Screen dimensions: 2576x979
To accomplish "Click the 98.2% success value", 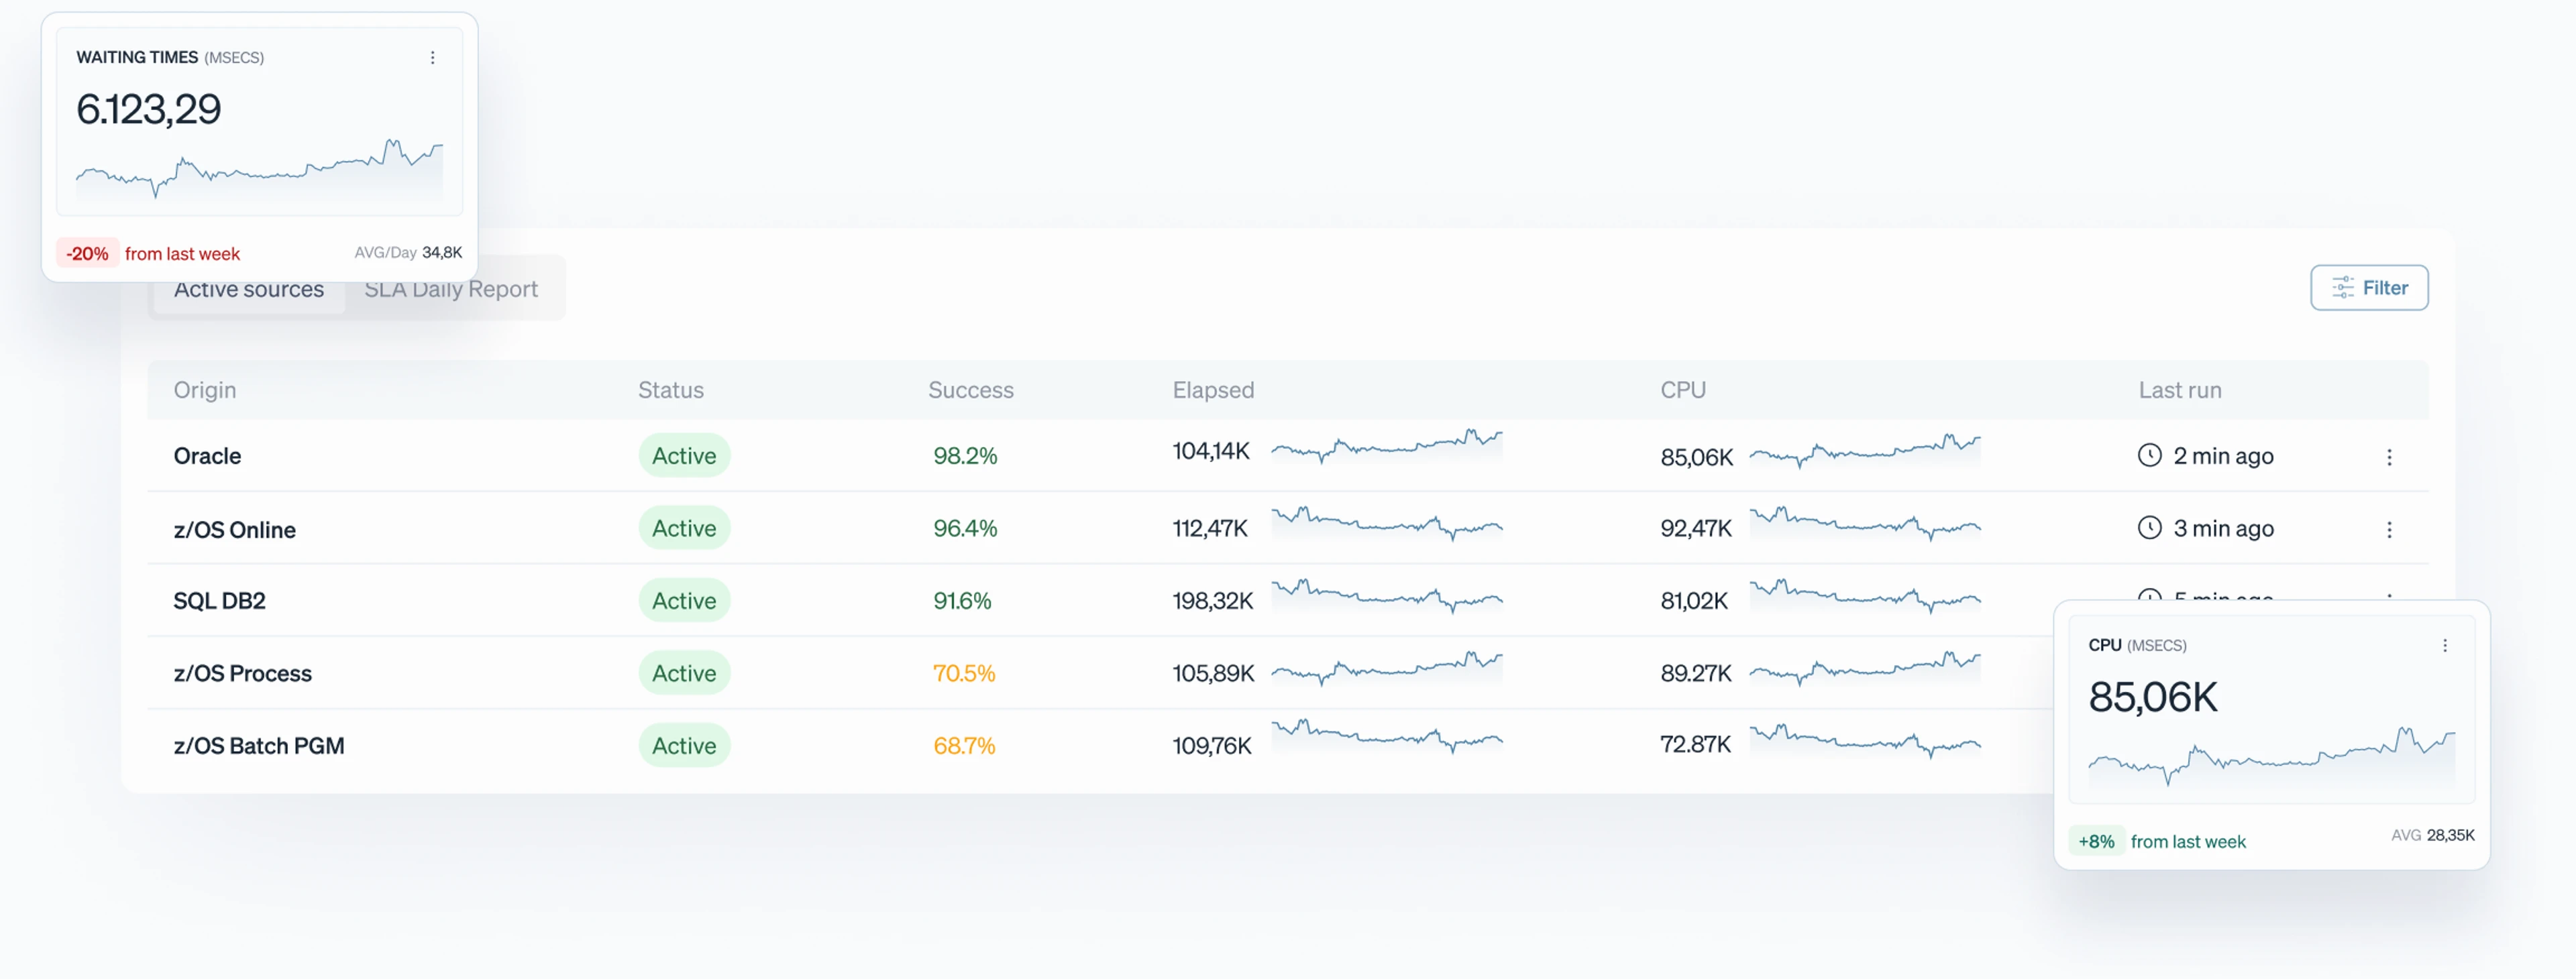I will 965,456.
